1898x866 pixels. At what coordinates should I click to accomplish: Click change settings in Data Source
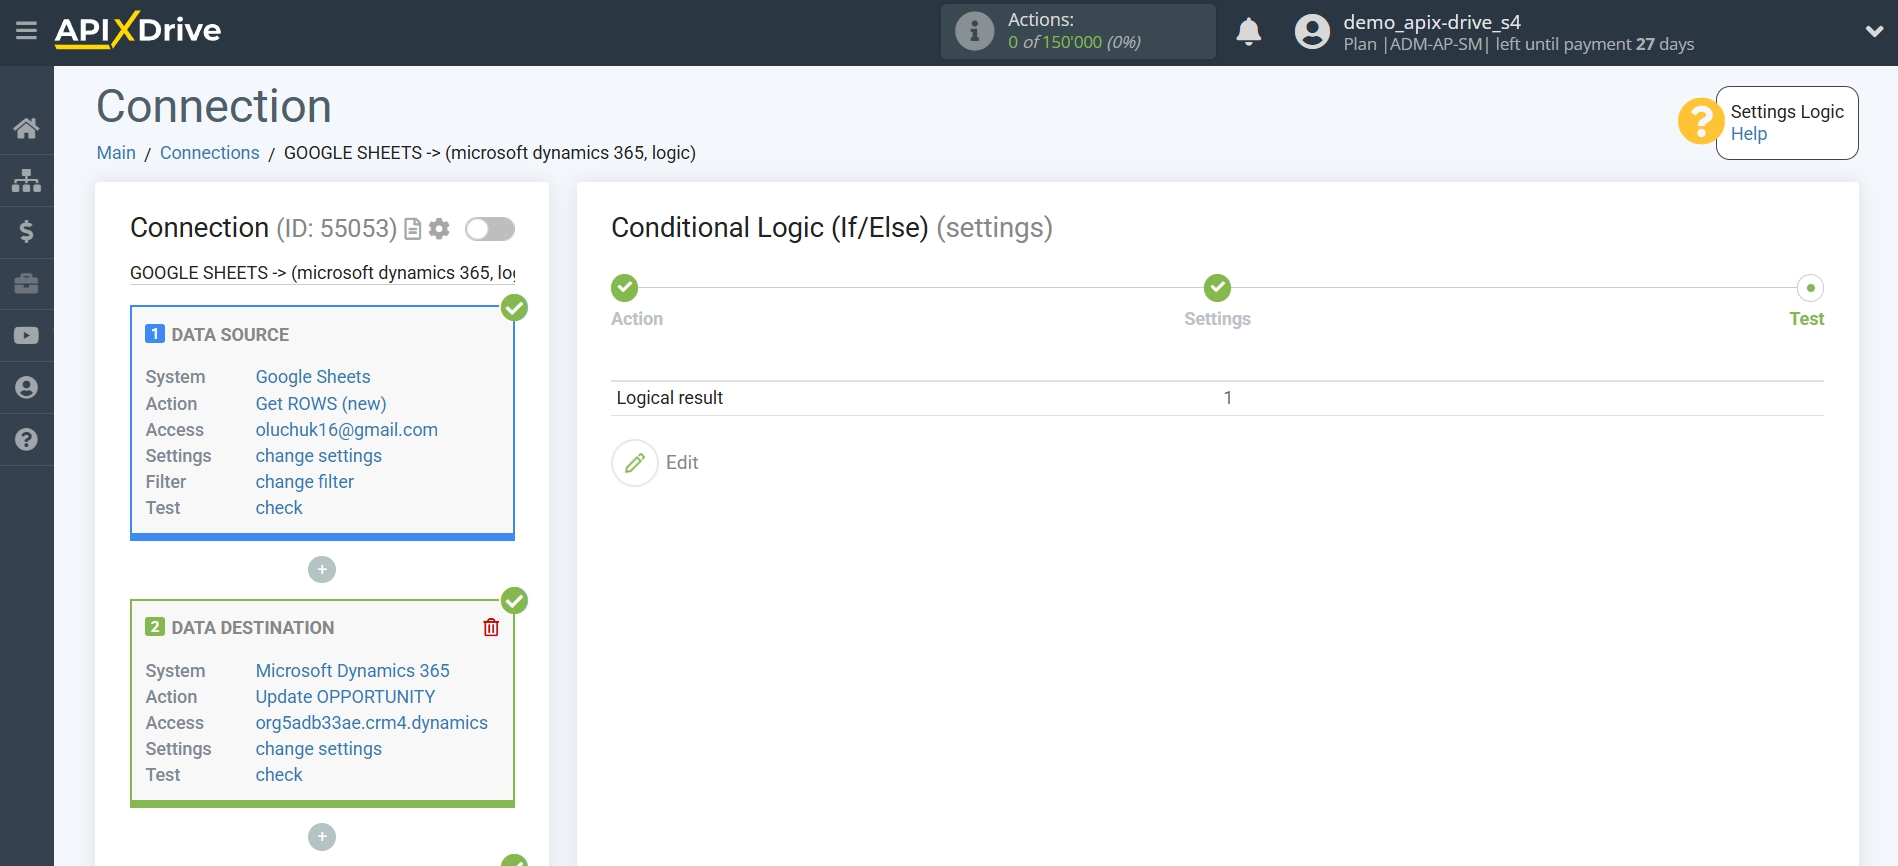pyautogui.click(x=319, y=456)
